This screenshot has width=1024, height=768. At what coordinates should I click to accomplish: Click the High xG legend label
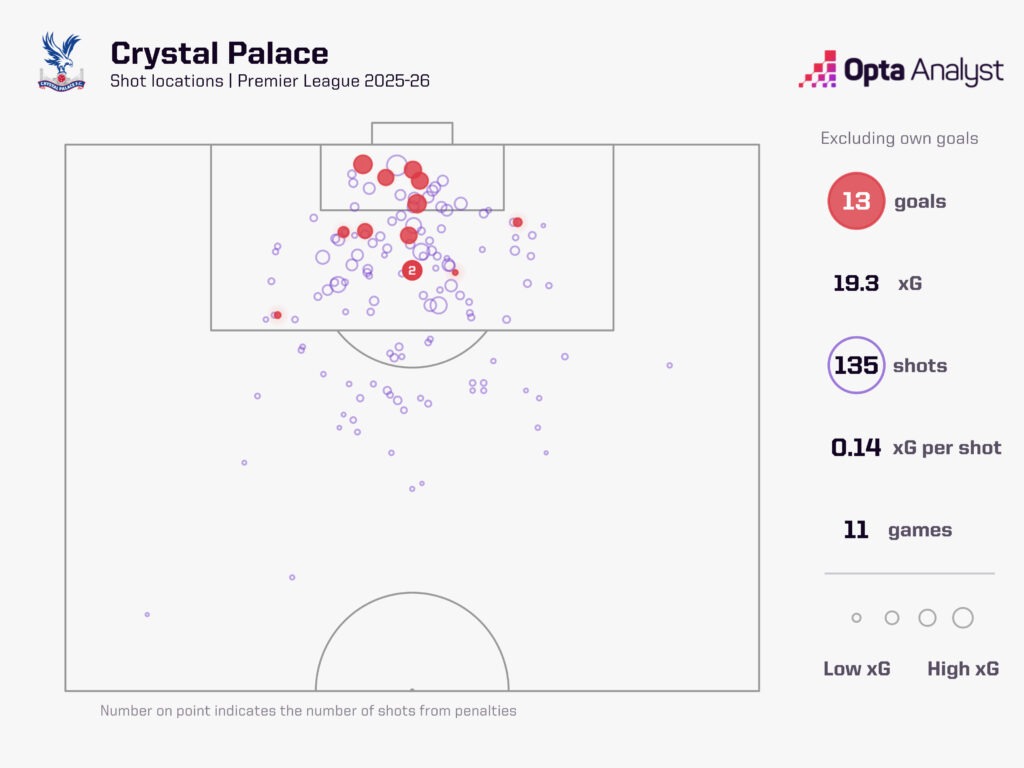click(963, 669)
